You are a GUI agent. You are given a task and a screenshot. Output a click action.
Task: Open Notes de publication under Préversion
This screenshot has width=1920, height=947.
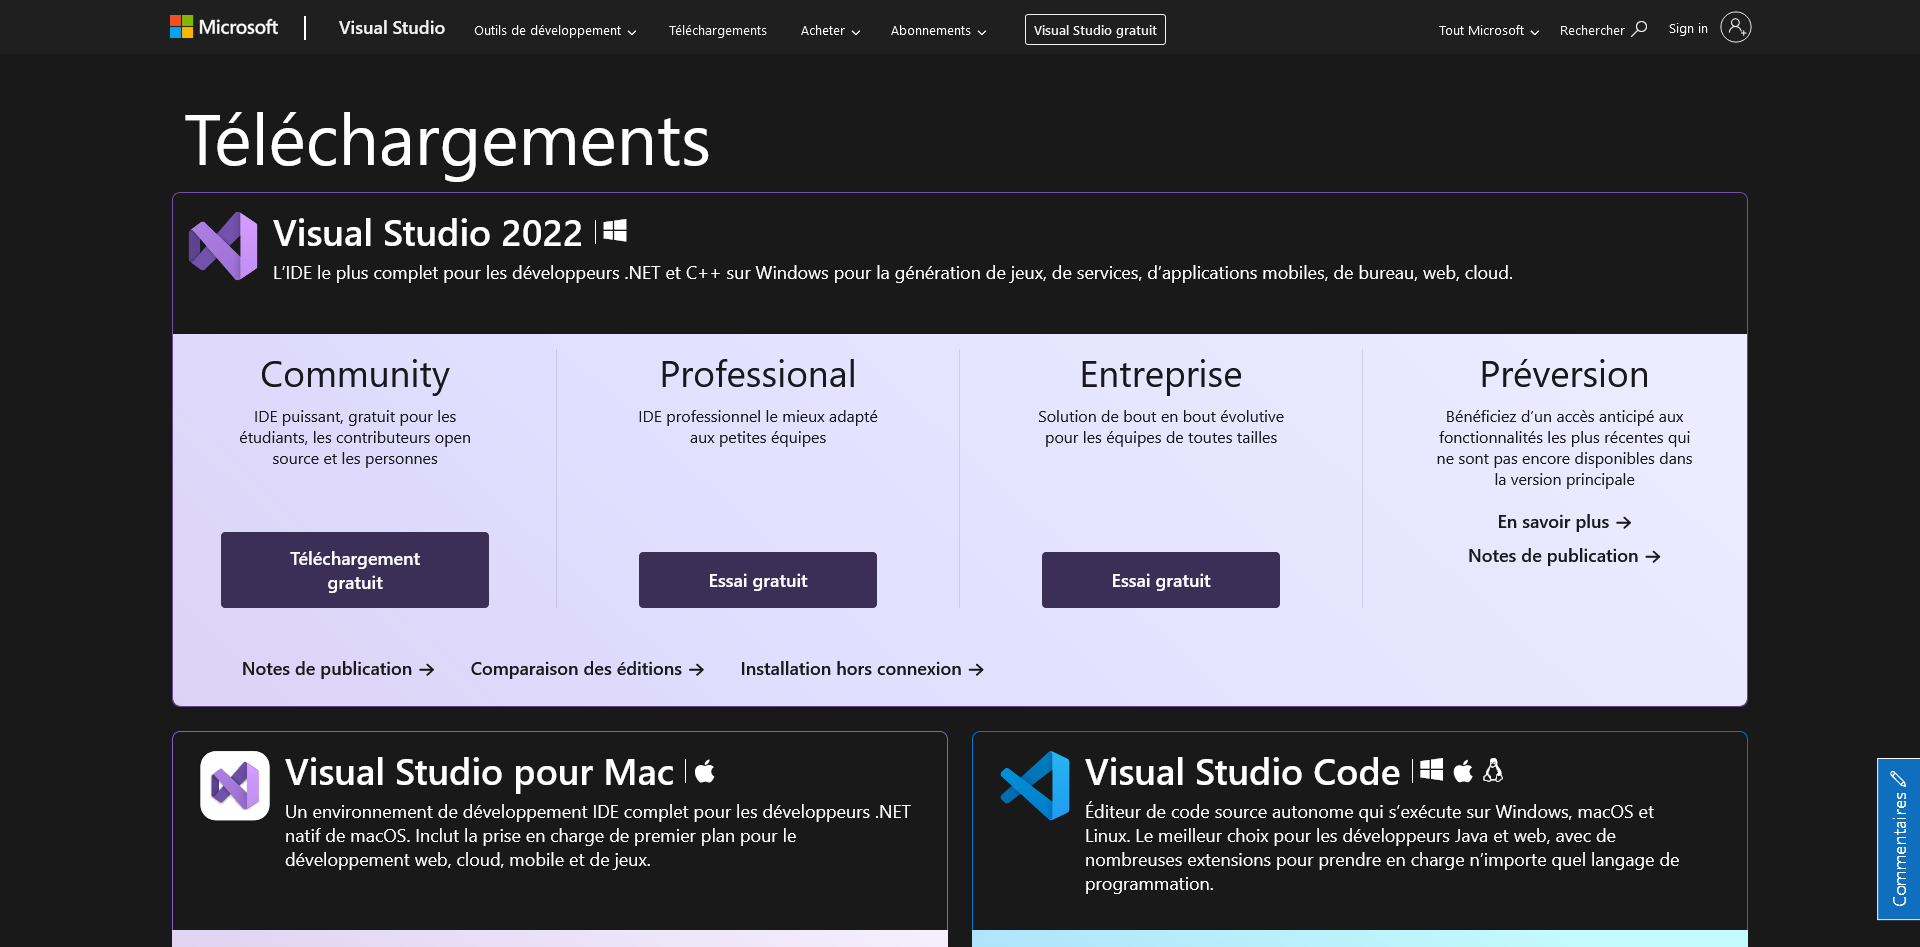[1564, 556]
